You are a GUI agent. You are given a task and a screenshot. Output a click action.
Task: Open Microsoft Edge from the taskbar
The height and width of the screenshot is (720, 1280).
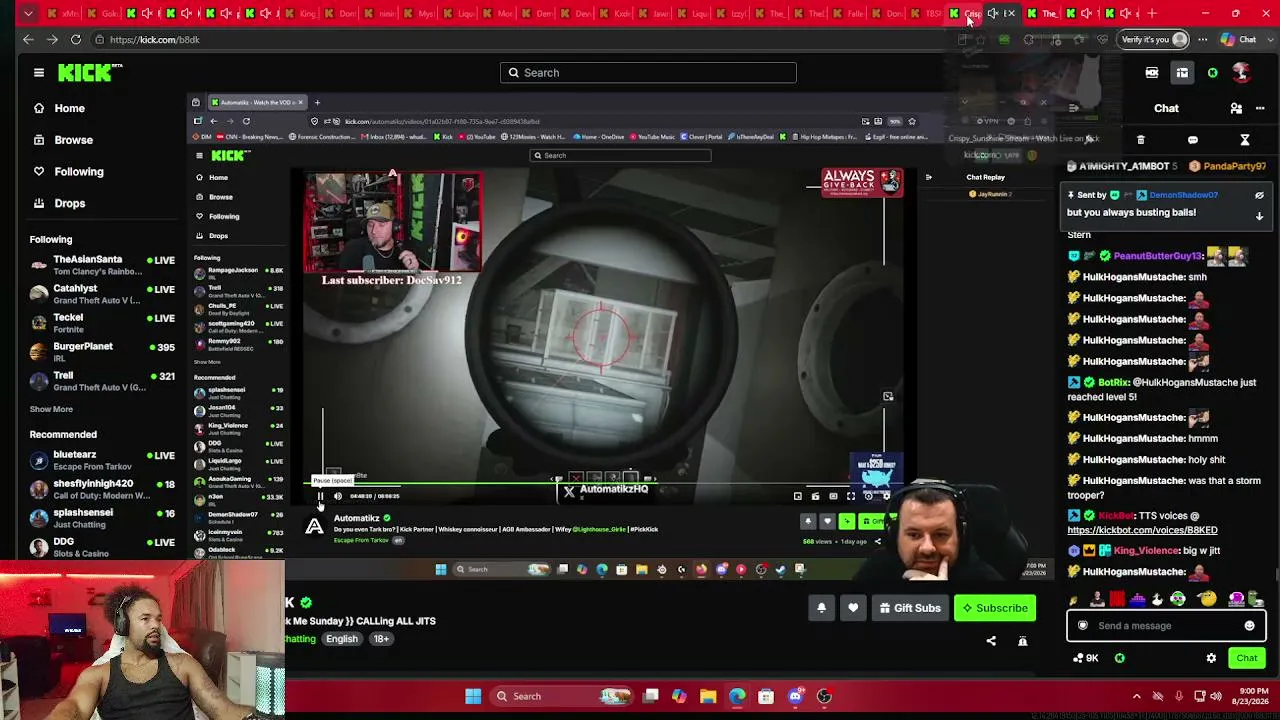pyautogui.click(x=737, y=696)
